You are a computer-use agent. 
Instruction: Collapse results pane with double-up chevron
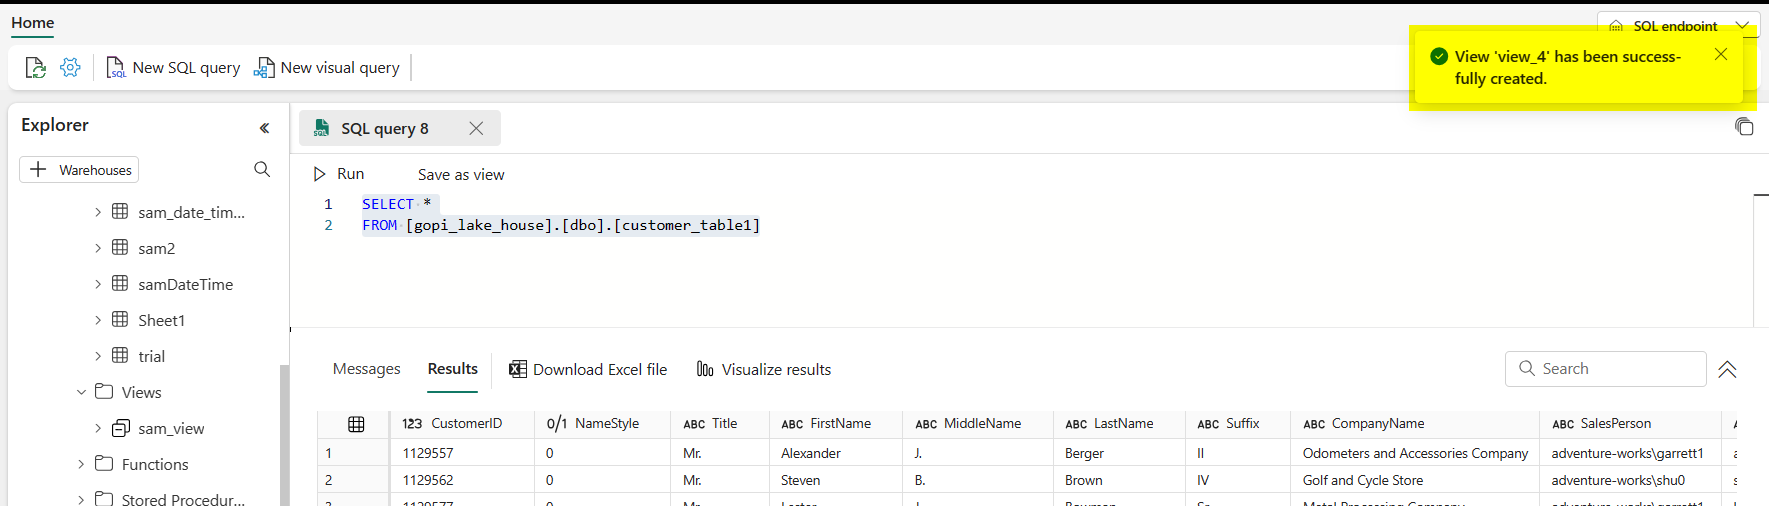(x=1727, y=370)
